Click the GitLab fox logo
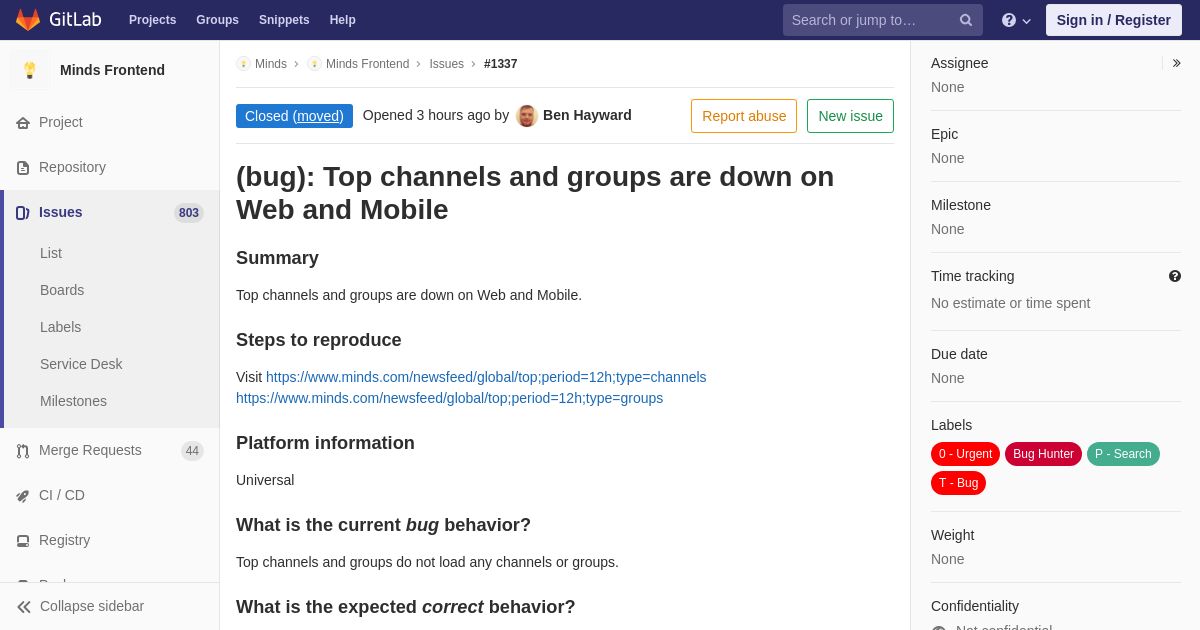This screenshot has height=630, width=1200. (28, 20)
